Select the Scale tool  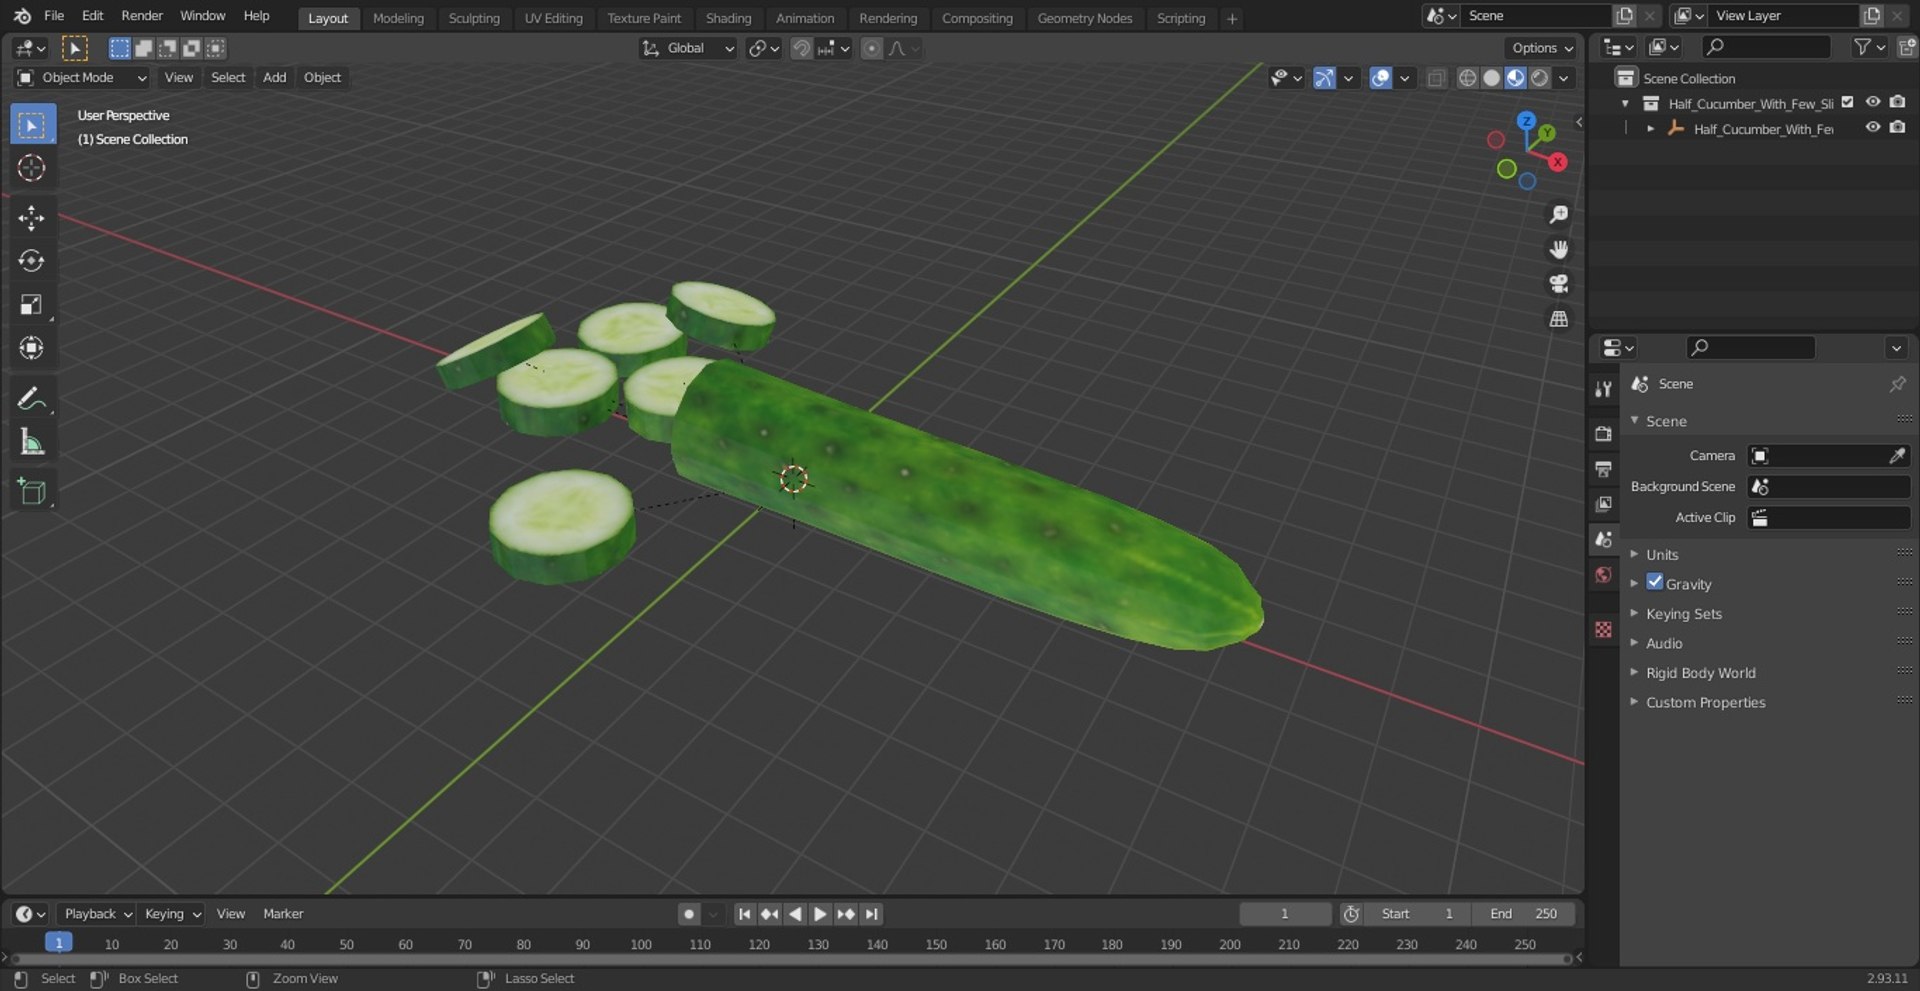(32, 305)
